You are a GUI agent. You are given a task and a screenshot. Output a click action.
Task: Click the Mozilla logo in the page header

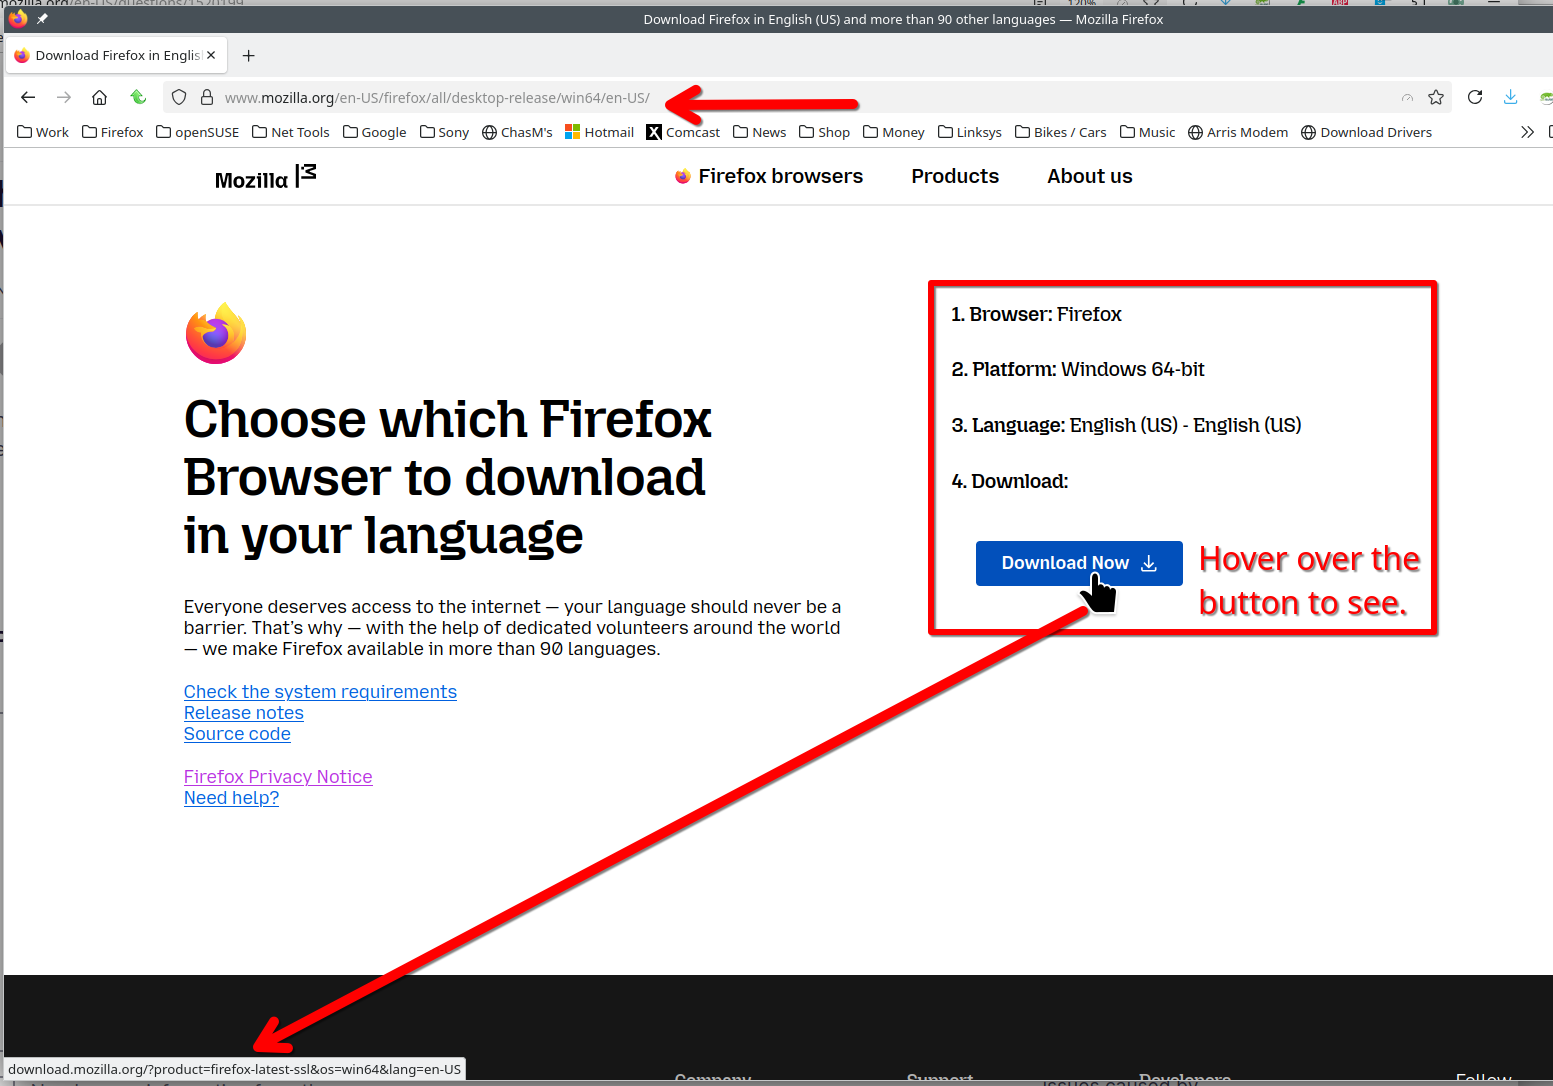(265, 177)
